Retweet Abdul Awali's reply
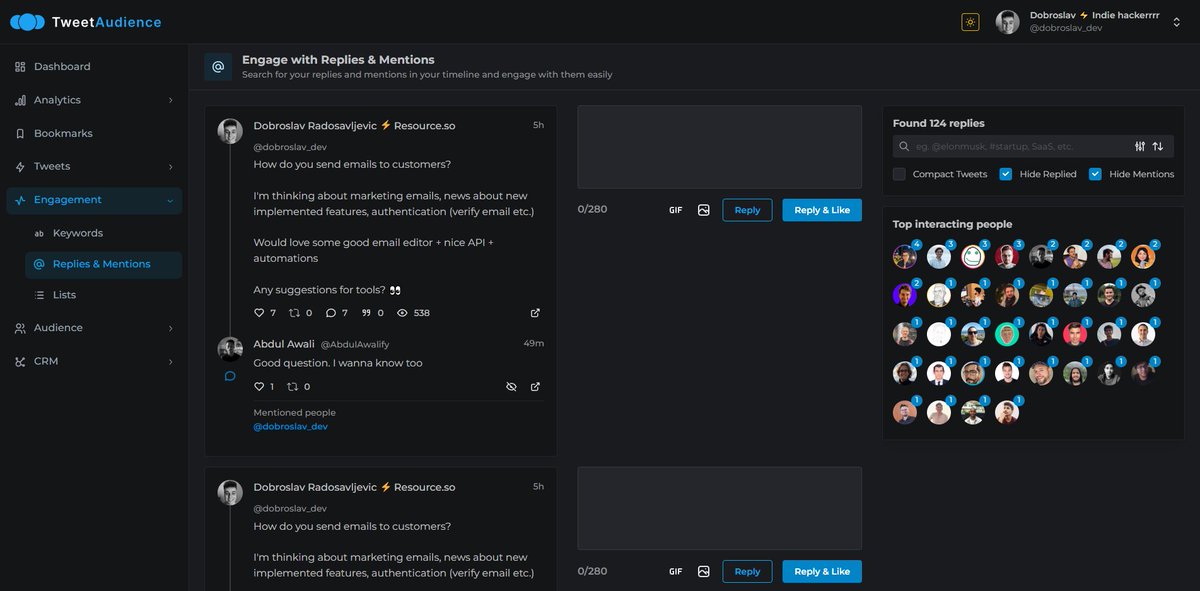1200x591 pixels. click(293, 386)
